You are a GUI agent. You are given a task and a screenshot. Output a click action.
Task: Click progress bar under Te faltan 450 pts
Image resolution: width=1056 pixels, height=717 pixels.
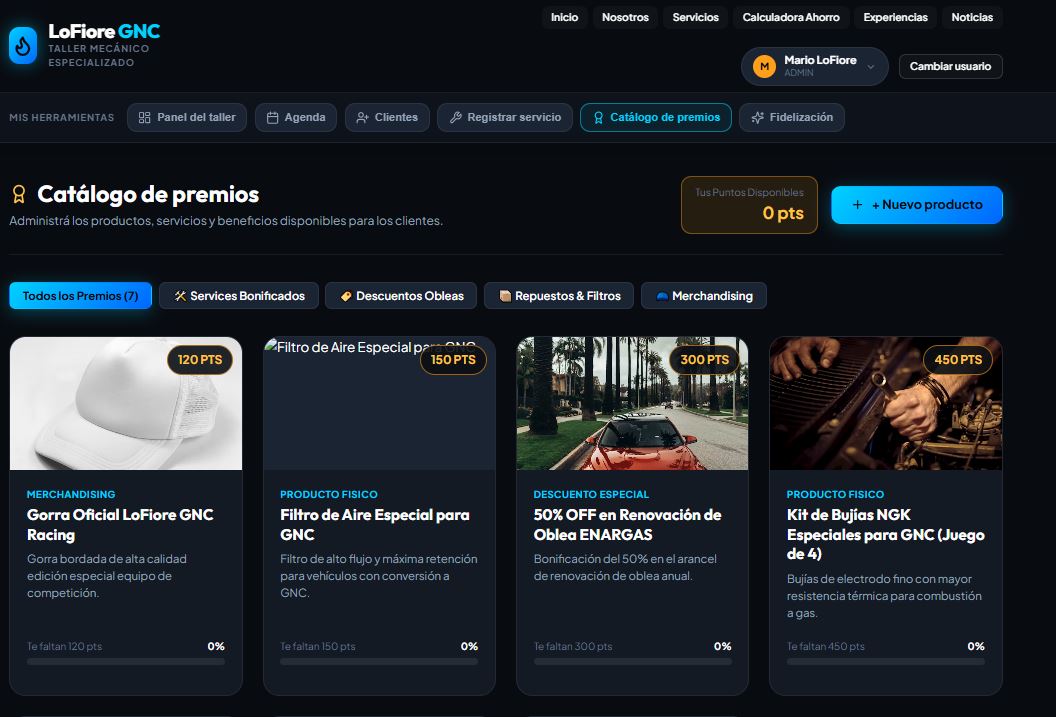click(x=886, y=662)
